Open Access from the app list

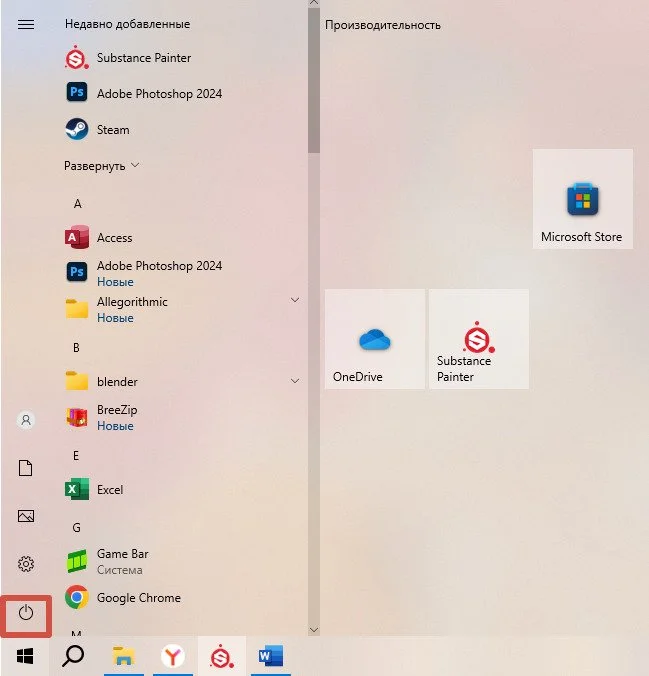tap(99, 238)
